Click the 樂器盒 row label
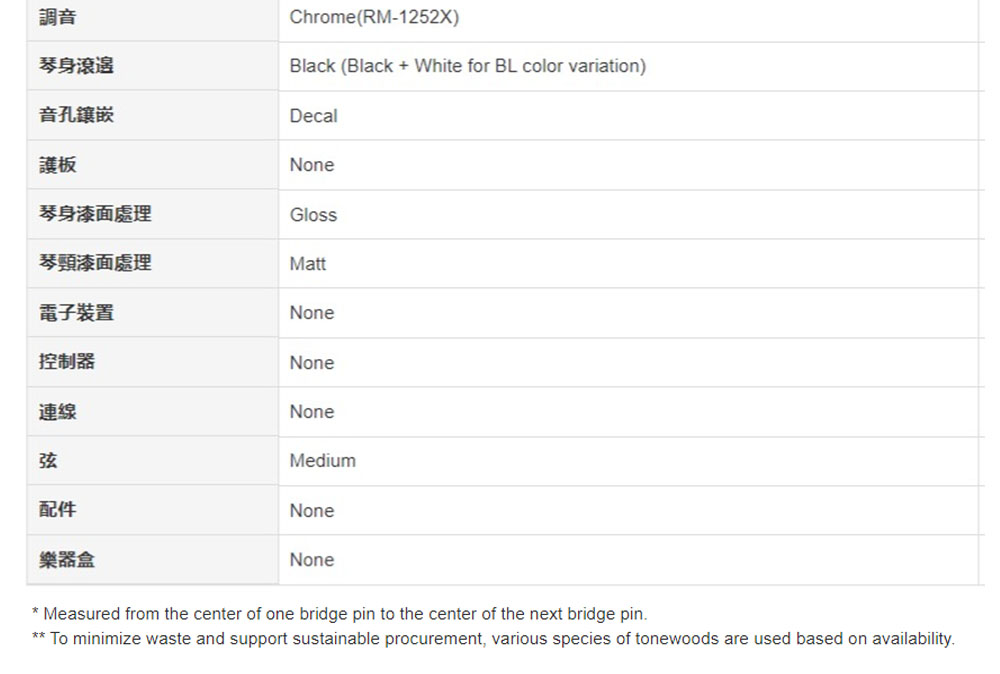Image resolution: width=1000 pixels, height=674 pixels. (x=66, y=559)
